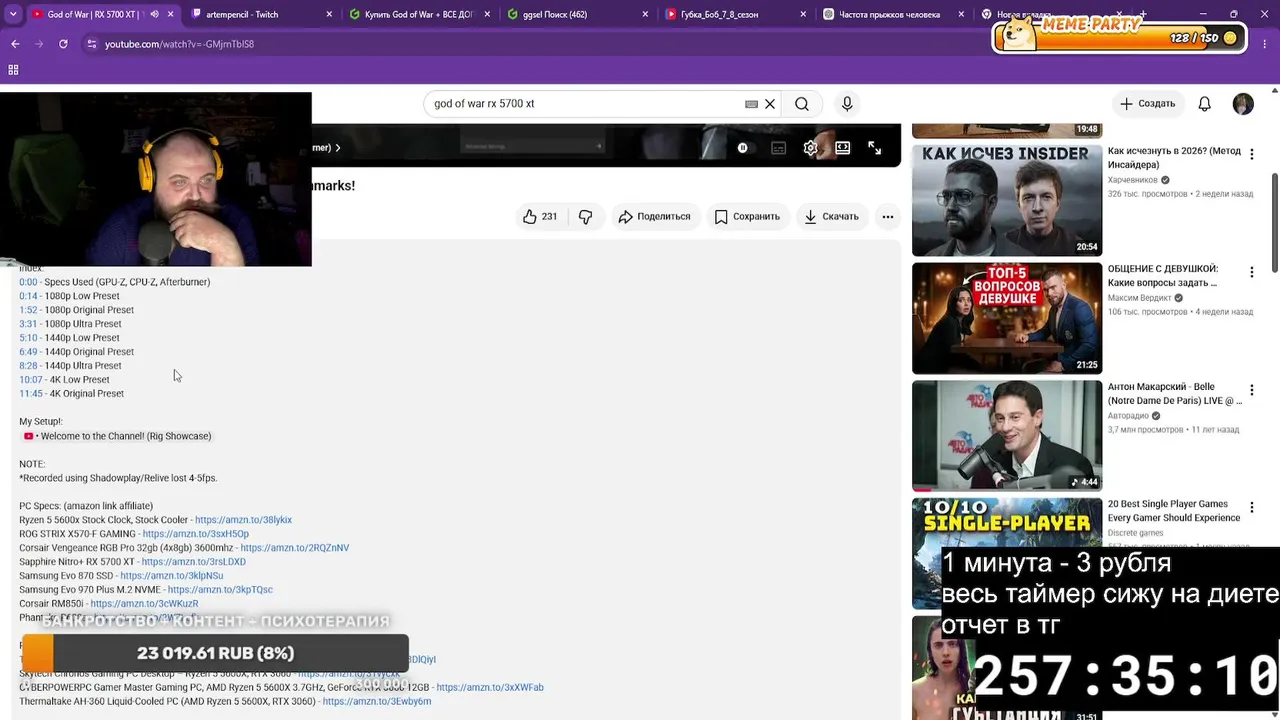Open the apps grid in bookmarks bar
This screenshot has height=720, width=1280.
[x=13, y=70]
